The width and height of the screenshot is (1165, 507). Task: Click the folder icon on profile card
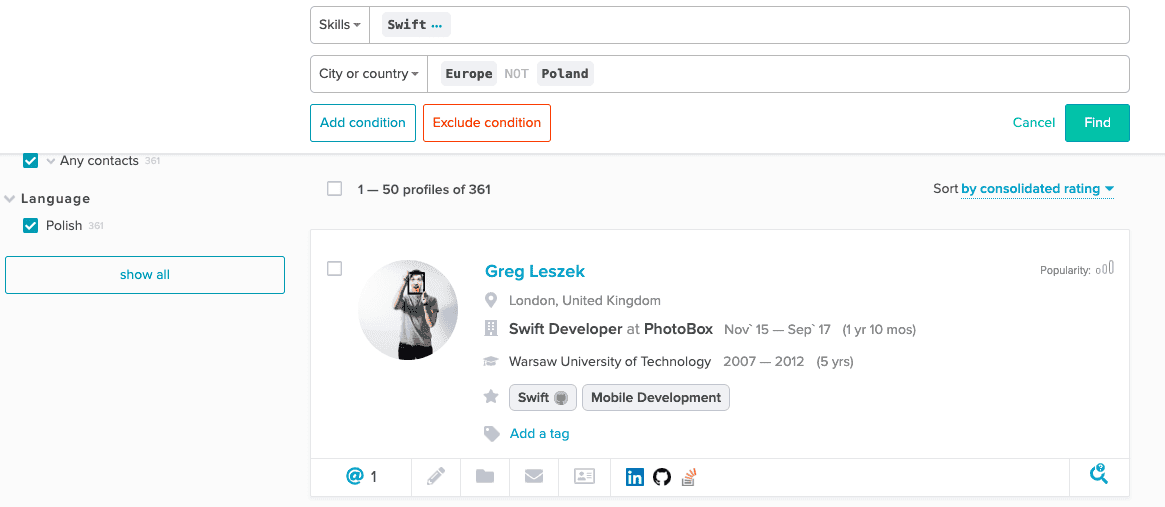[485, 477]
